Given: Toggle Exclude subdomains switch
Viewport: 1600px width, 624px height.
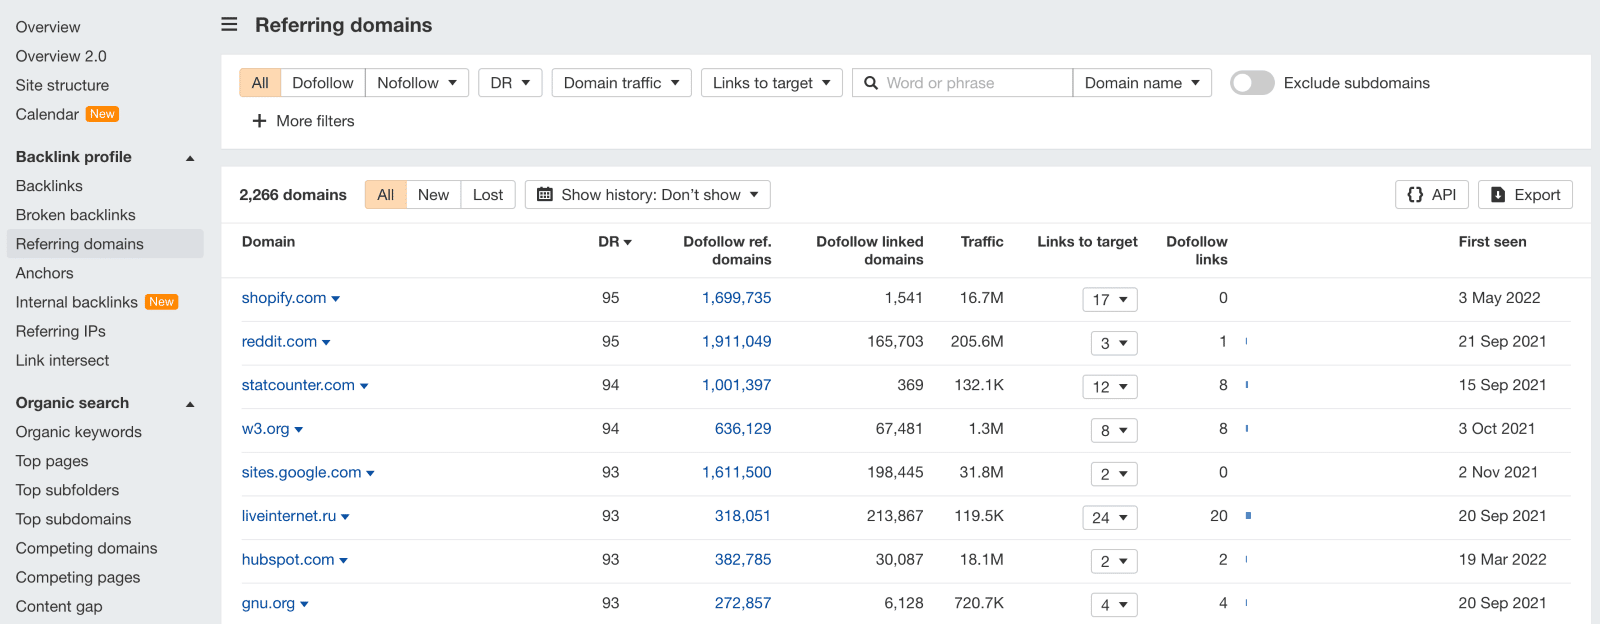Looking at the screenshot, I should (1252, 83).
